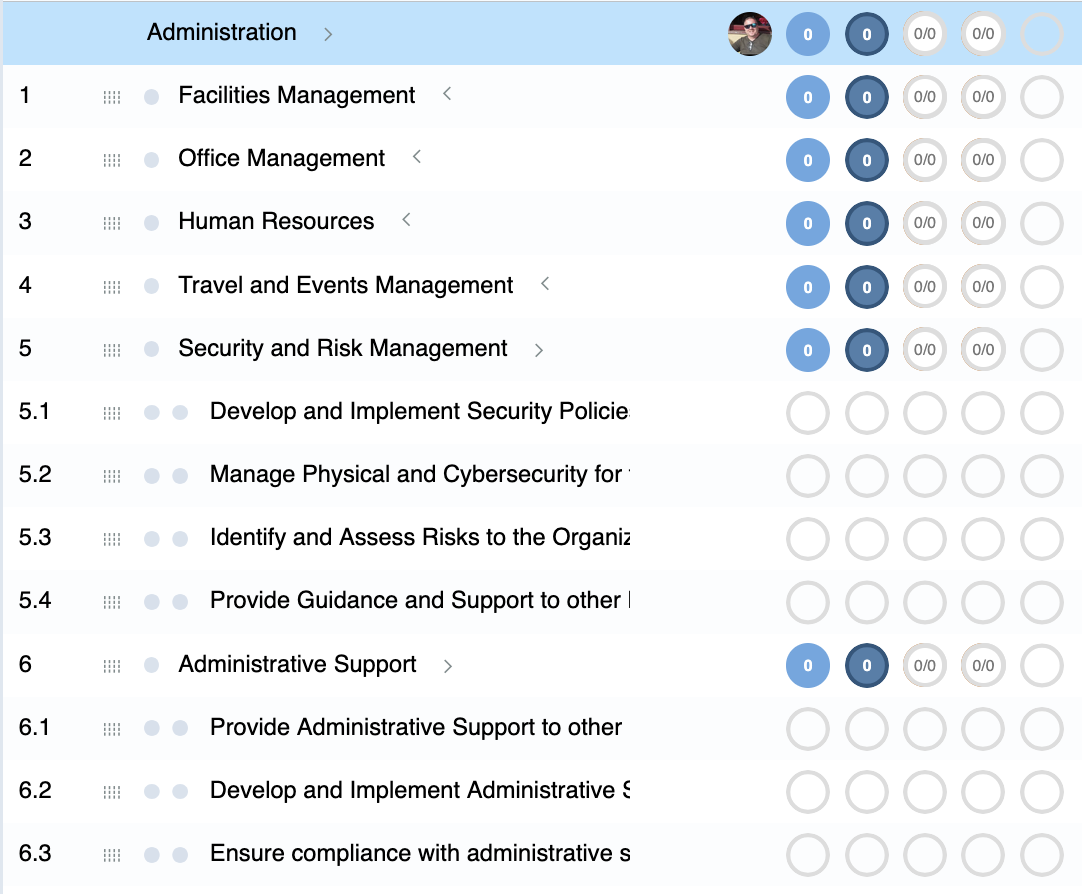The height and width of the screenshot is (894, 1082).
Task: Click the user avatar in the header row
Action: (x=749, y=34)
